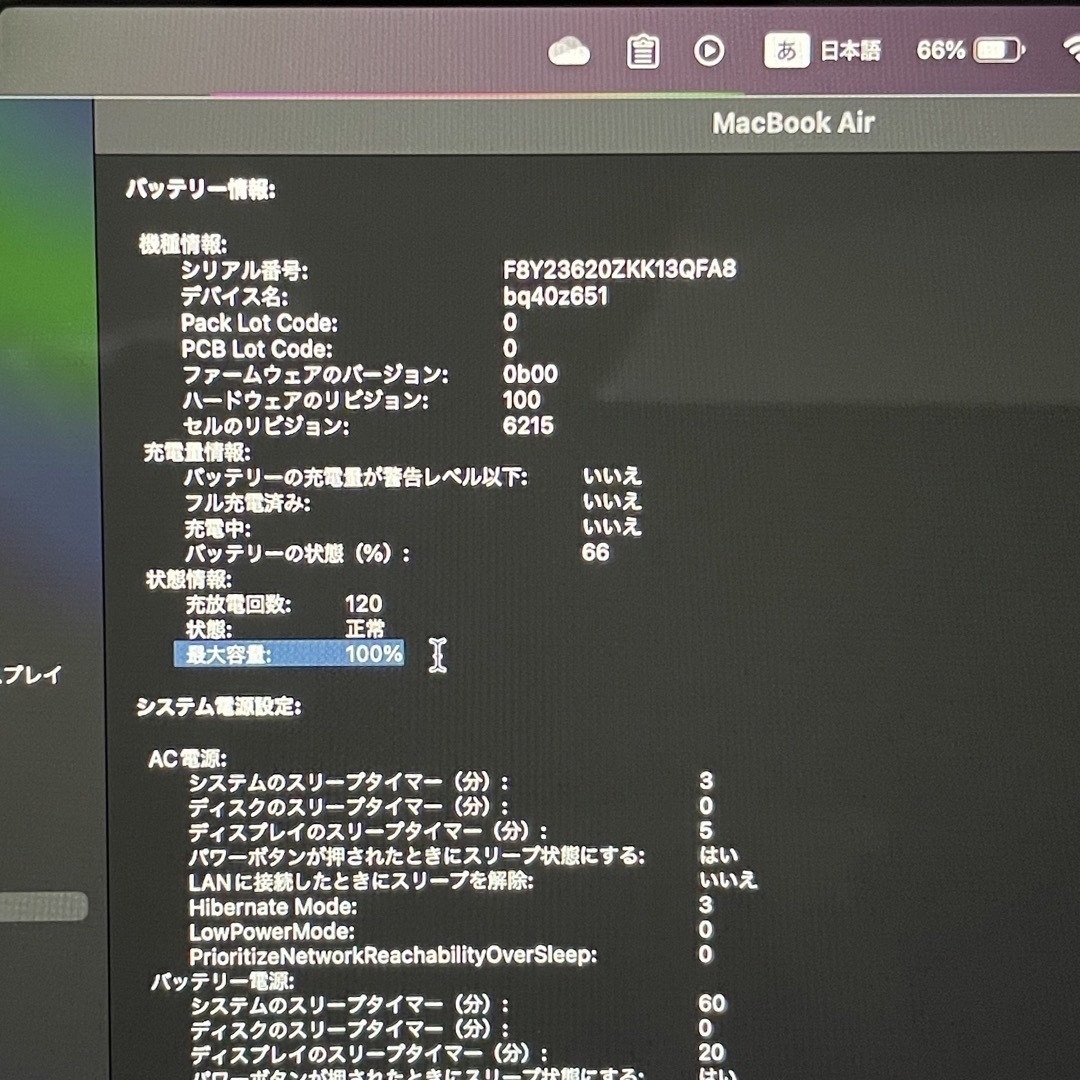The image size is (1080, 1080).
Task: Open the 日本語 input menu
Action: 851,51
